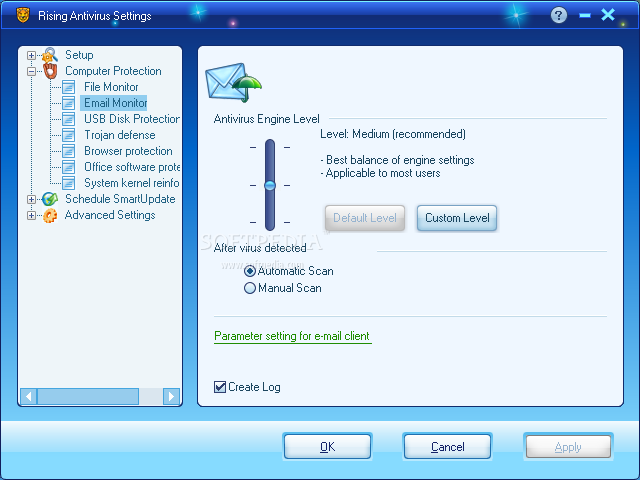Expand the Setup tree node
Viewport: 640px width, 480px height.
[31, 55]
